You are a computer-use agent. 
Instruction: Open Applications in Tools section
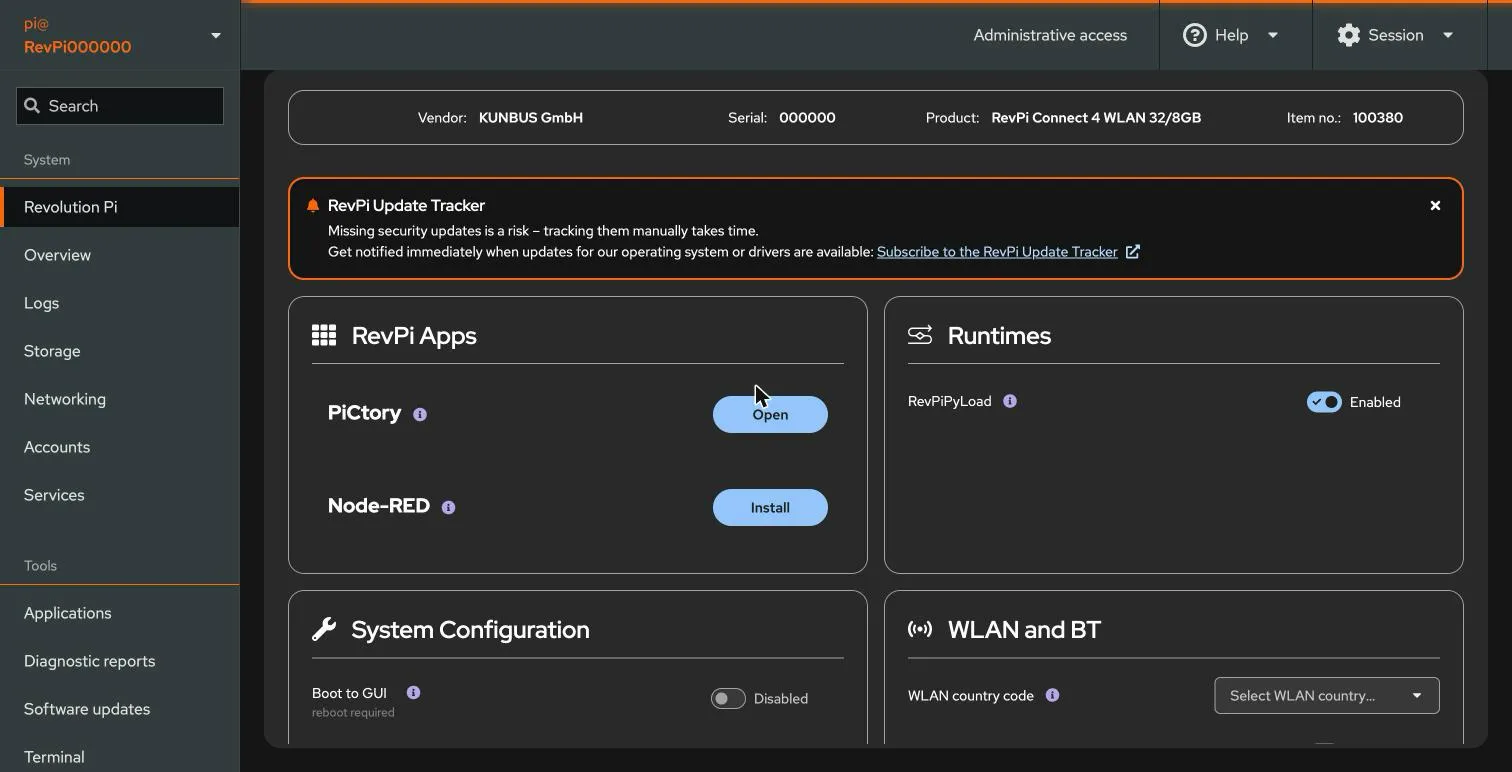(x=120, y=613)
